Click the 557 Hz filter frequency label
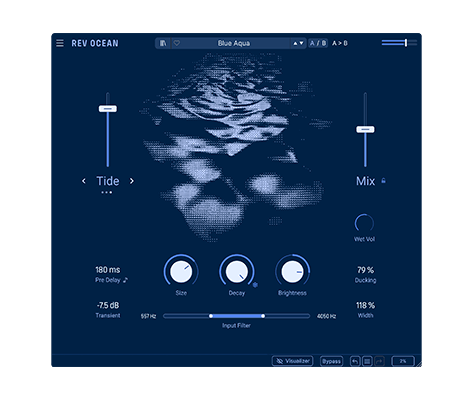Screen dimensions: 473x400 [148, 316]
